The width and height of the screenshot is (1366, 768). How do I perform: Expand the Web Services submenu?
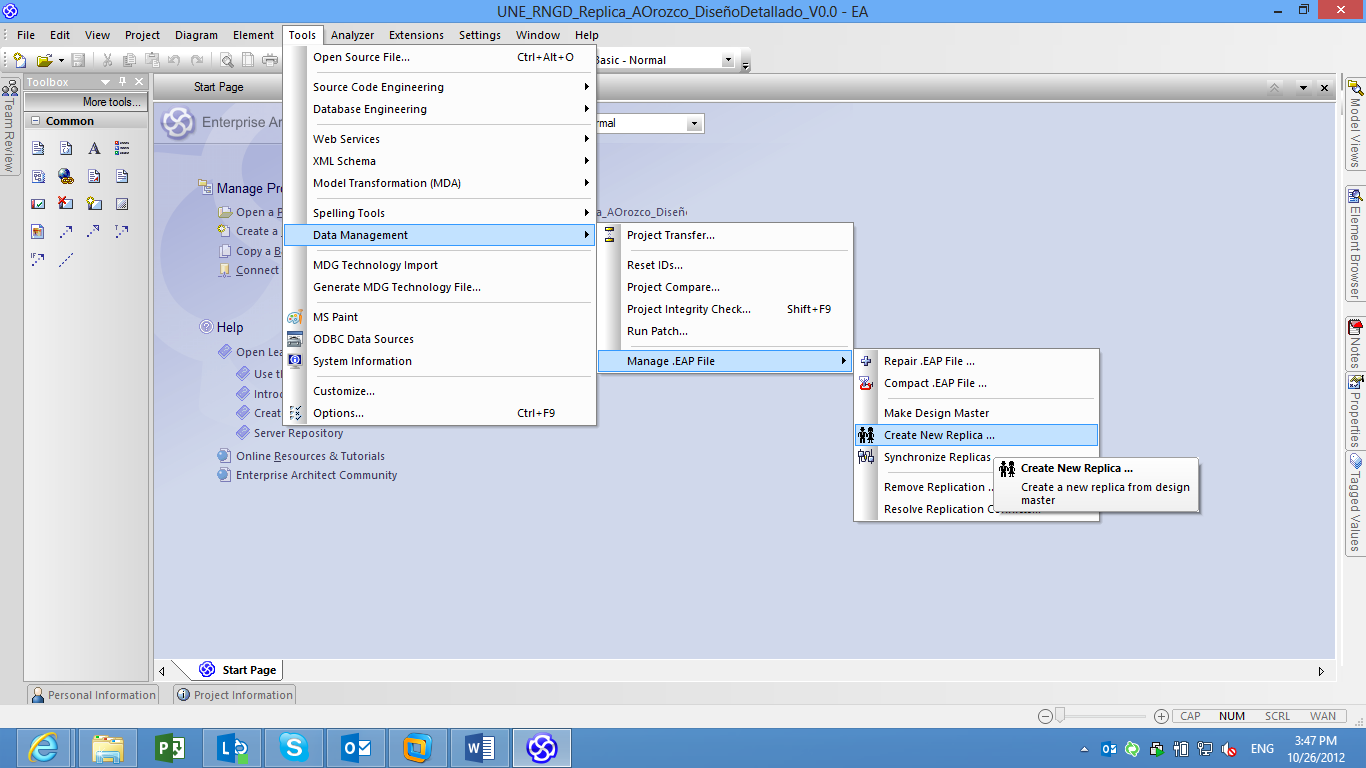coord(440,139)
